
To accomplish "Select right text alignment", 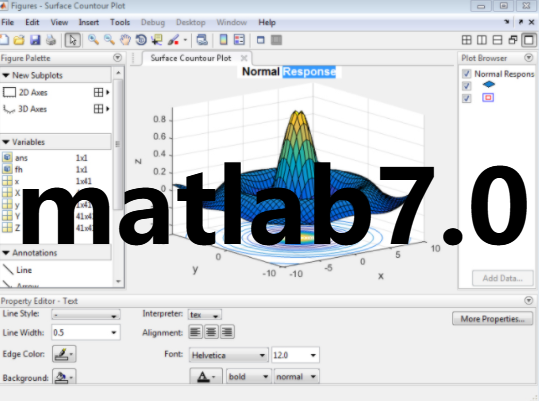I will click(x=228, y=332).
